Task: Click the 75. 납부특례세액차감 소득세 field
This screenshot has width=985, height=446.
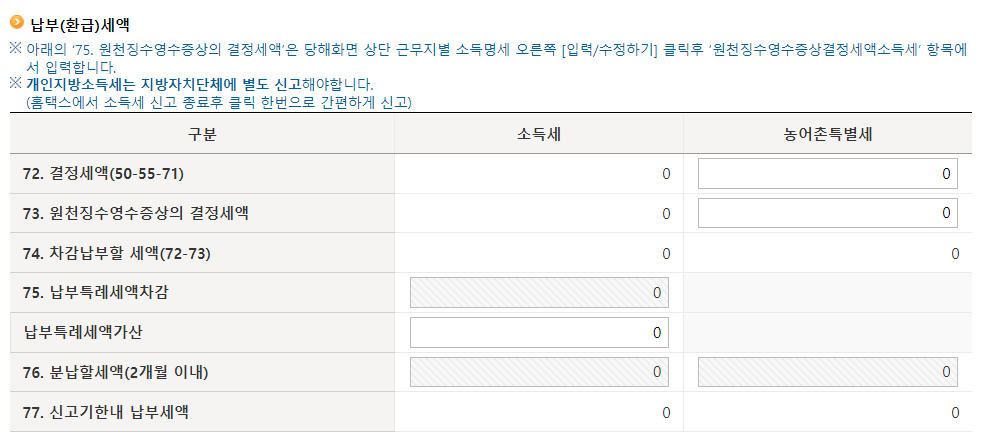Action: (x=539, y=293)
